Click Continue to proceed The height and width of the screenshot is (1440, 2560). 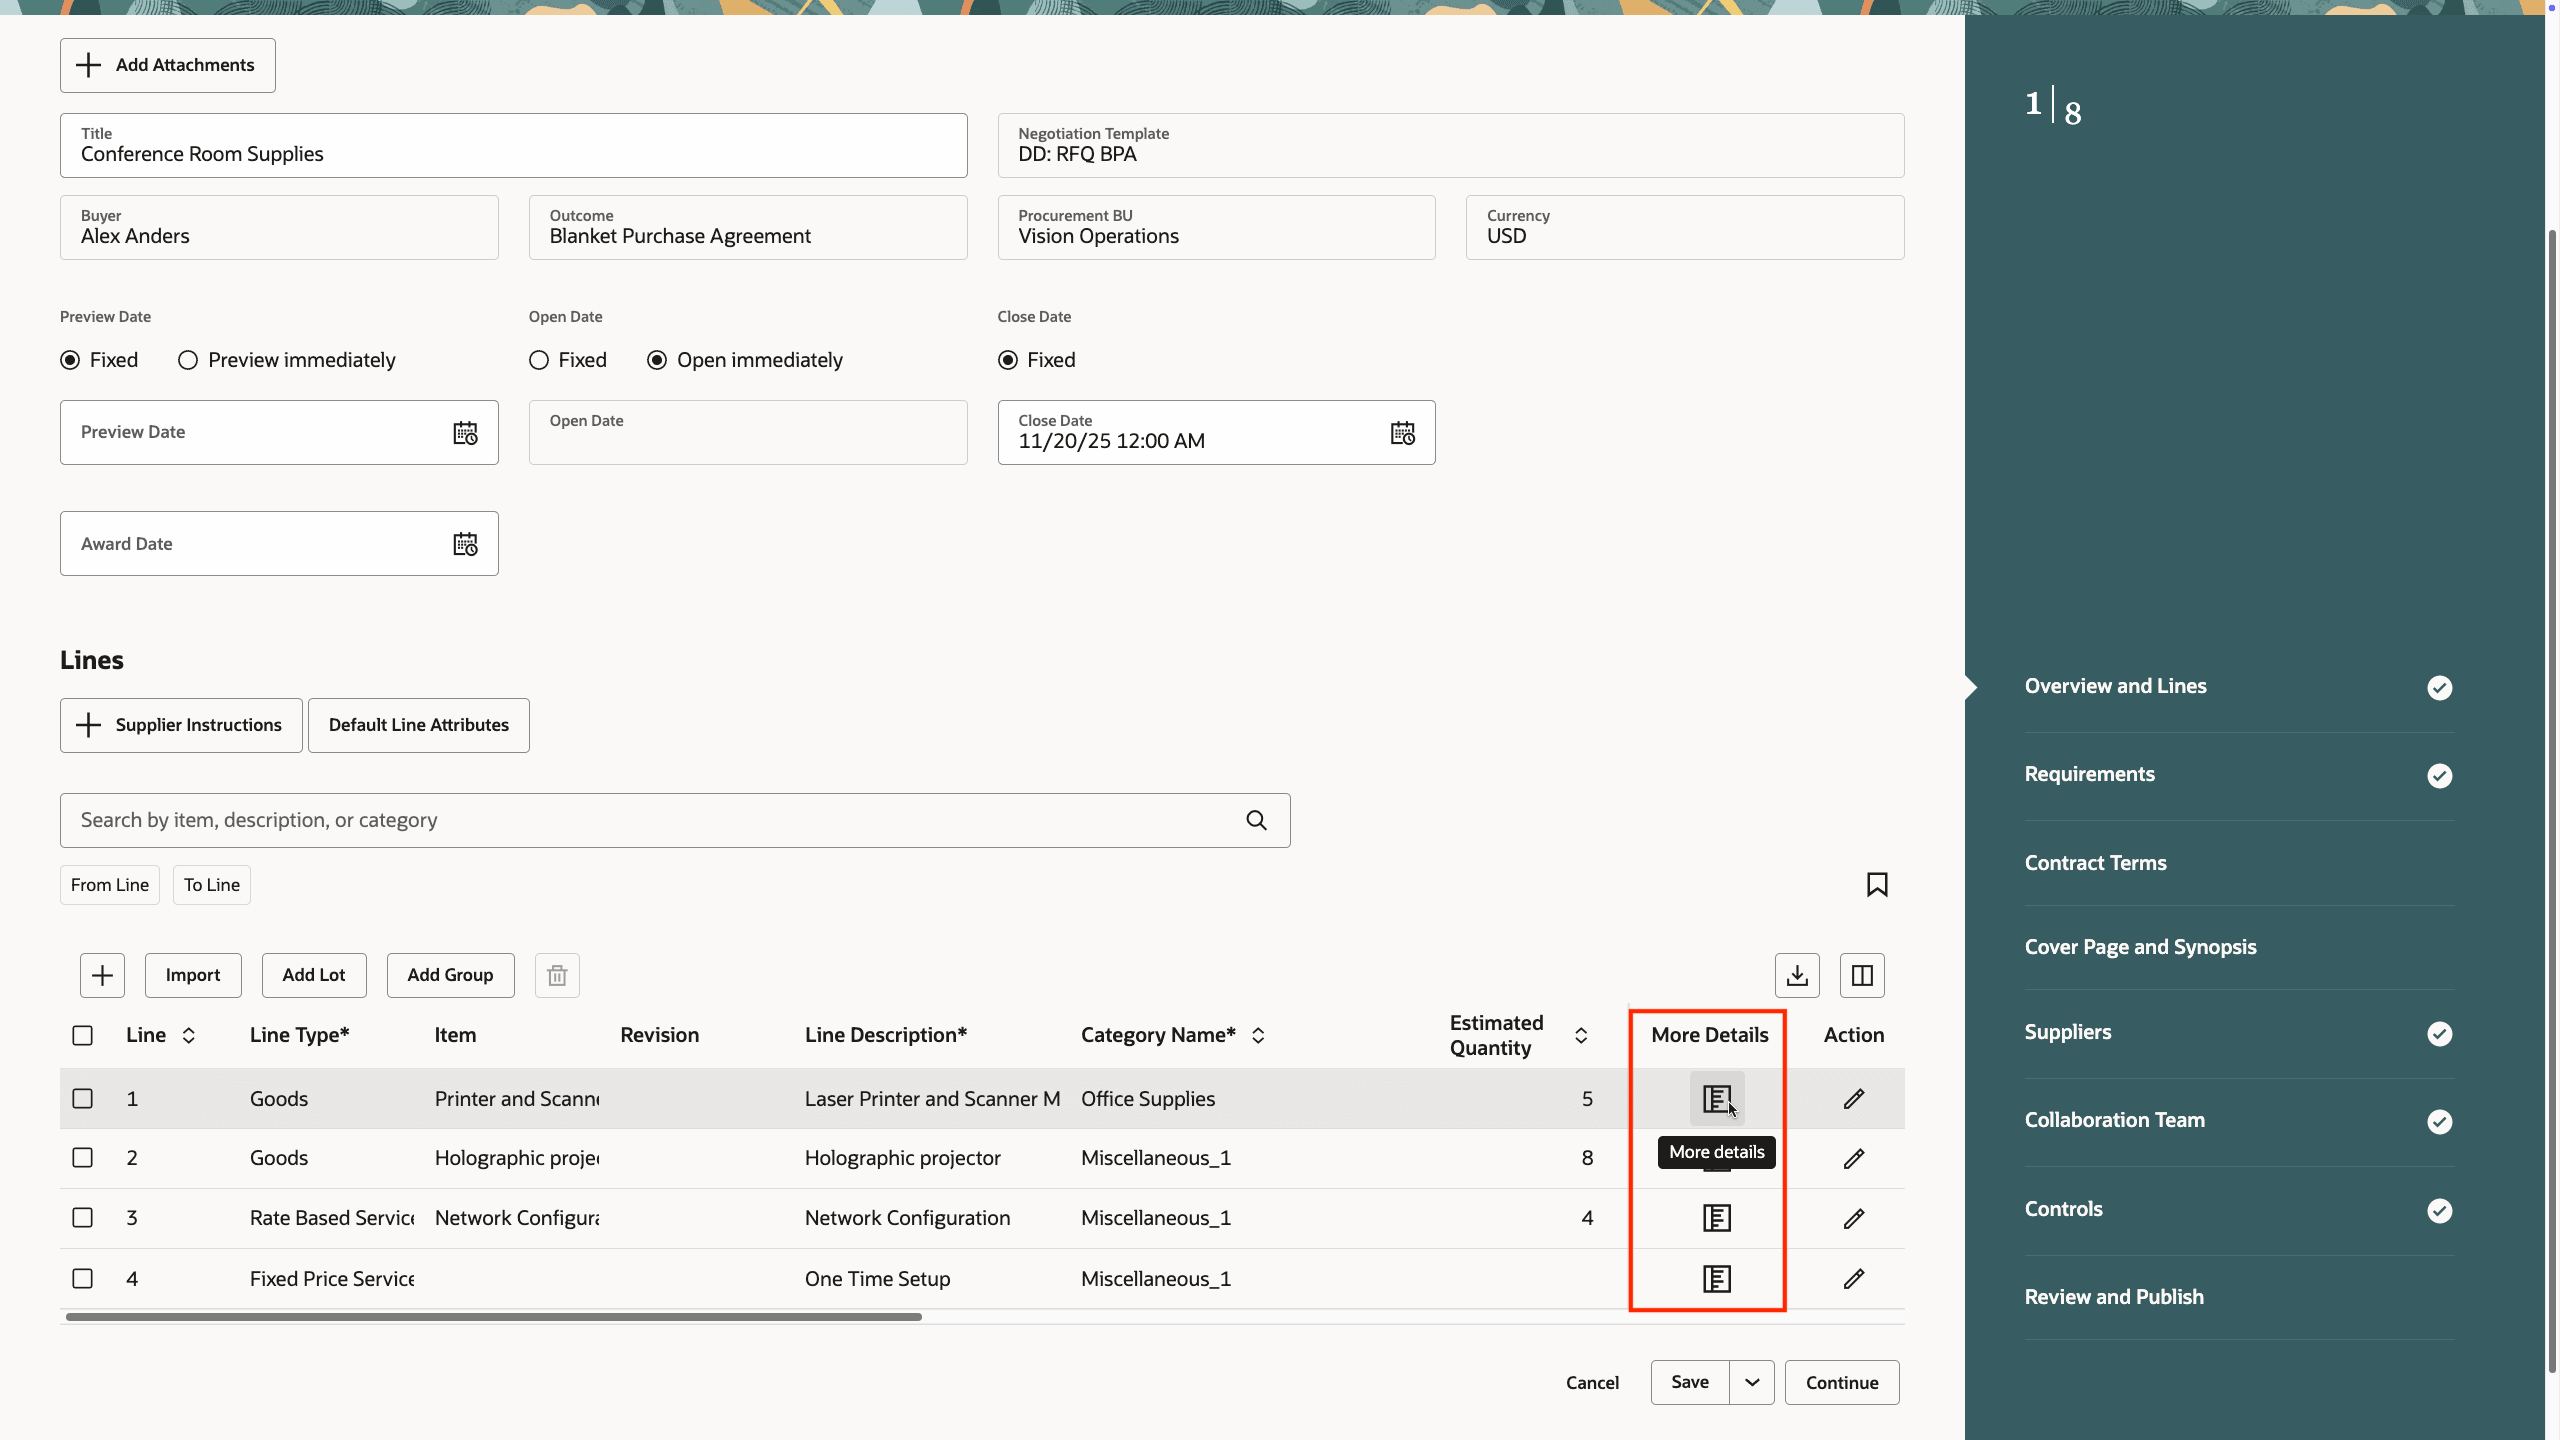[x=1841, y=1381]
